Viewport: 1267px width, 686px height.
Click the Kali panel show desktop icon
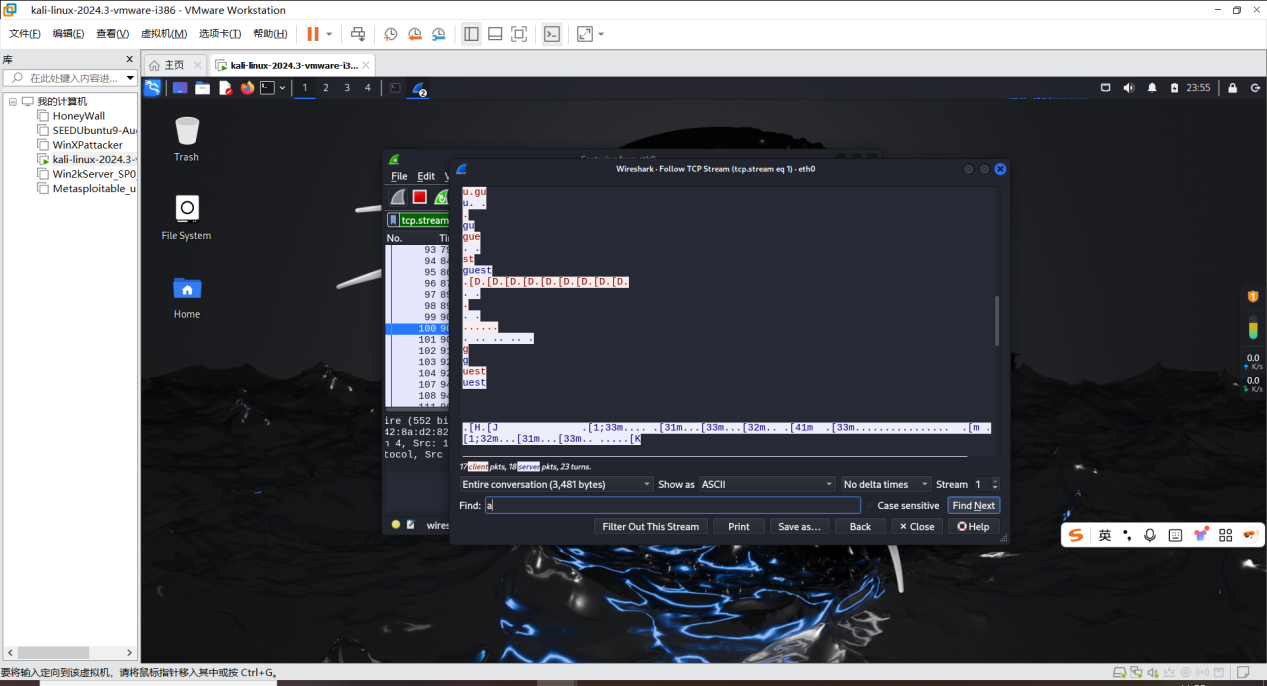pos(180,88)
